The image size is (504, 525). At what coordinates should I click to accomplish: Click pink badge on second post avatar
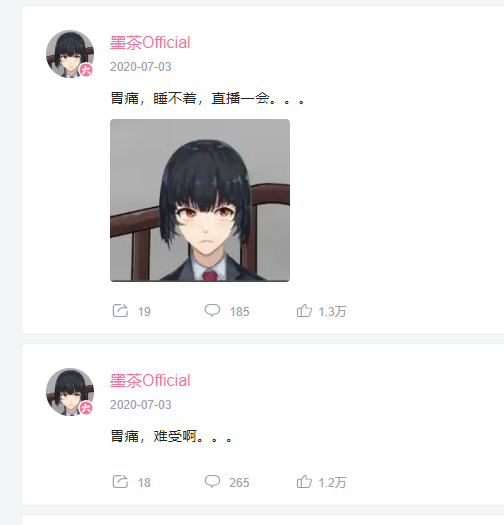[86, 408]
